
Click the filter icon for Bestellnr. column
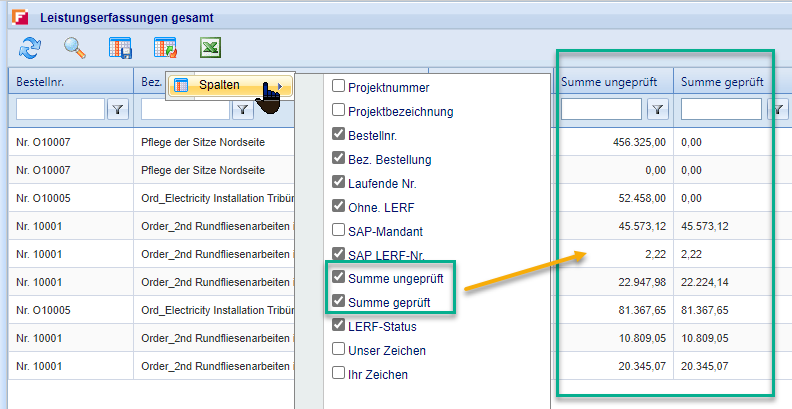(x=119, y=109)
